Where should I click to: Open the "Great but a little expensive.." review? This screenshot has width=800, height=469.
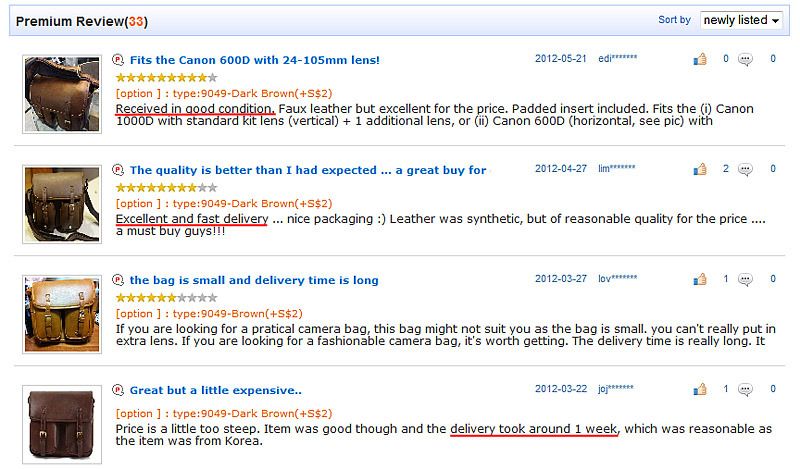[x=216, y=390]
